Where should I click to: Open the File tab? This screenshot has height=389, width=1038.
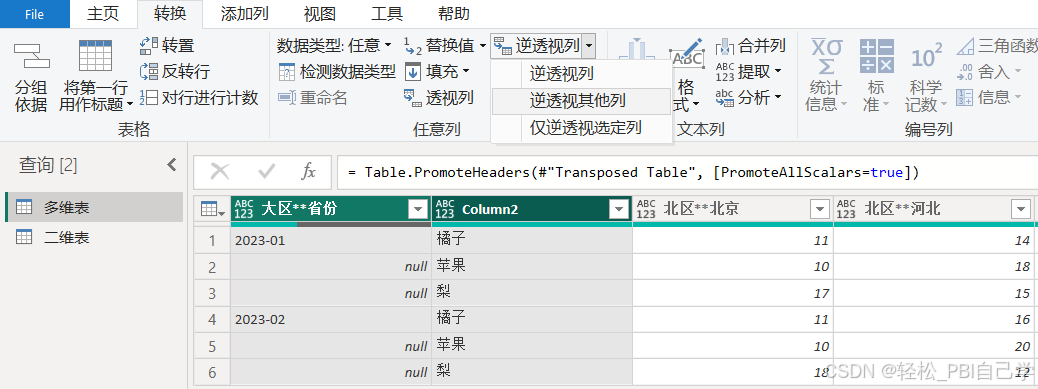click(x=34, y=14)
